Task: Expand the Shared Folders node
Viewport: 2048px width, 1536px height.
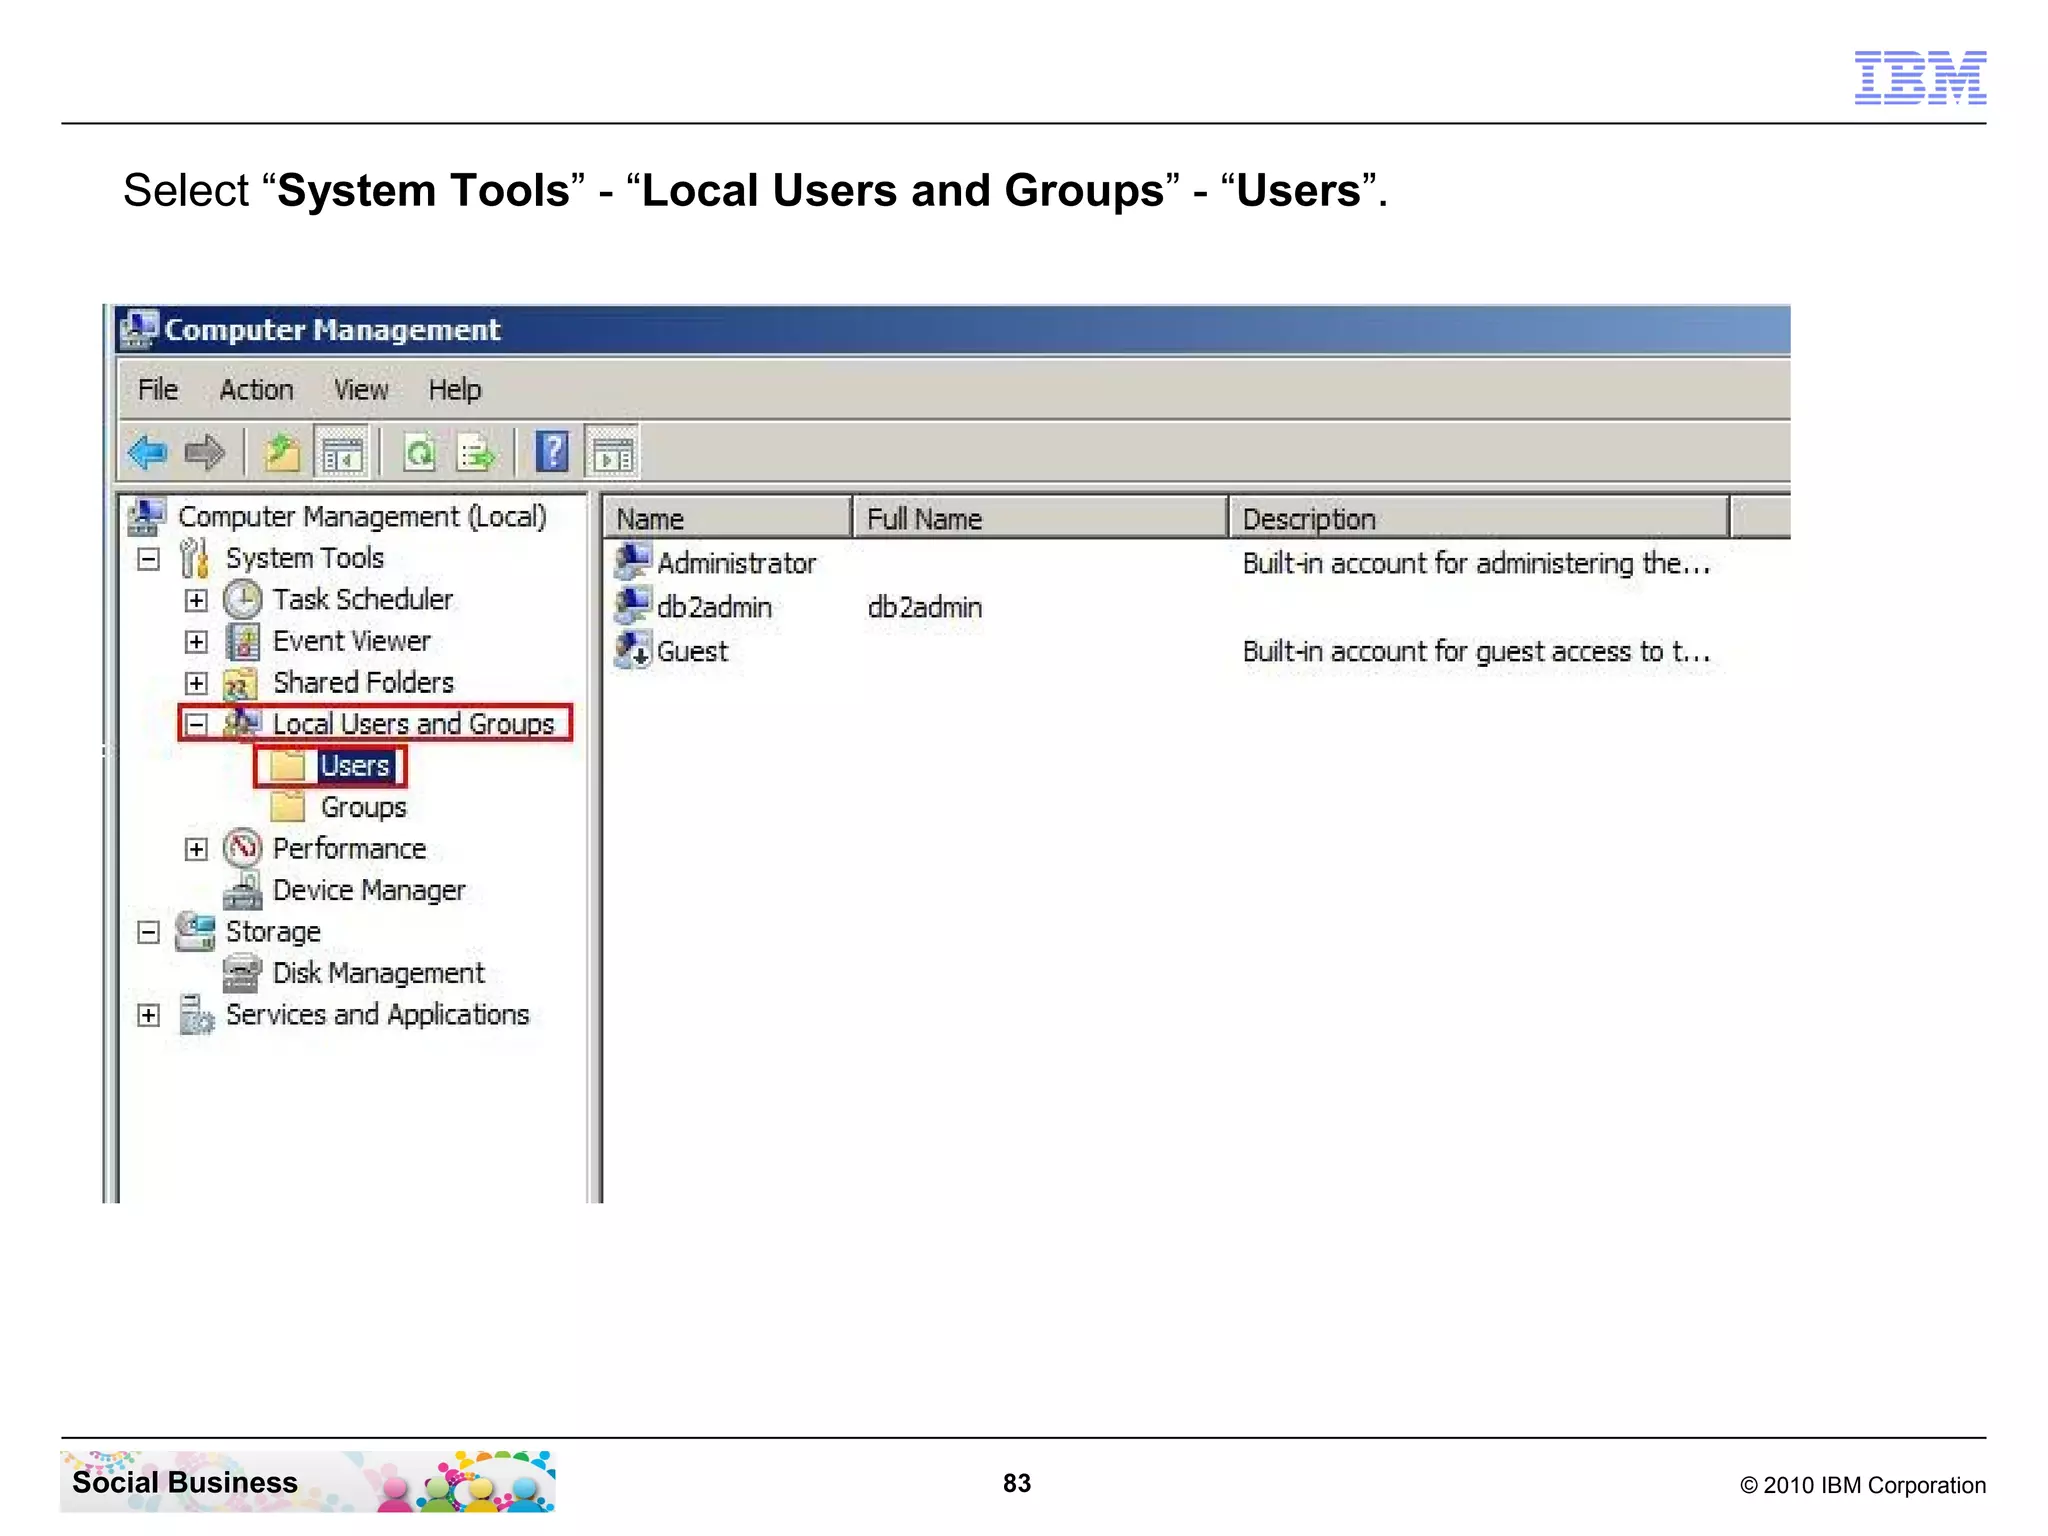Action: (x=196, y=683)
